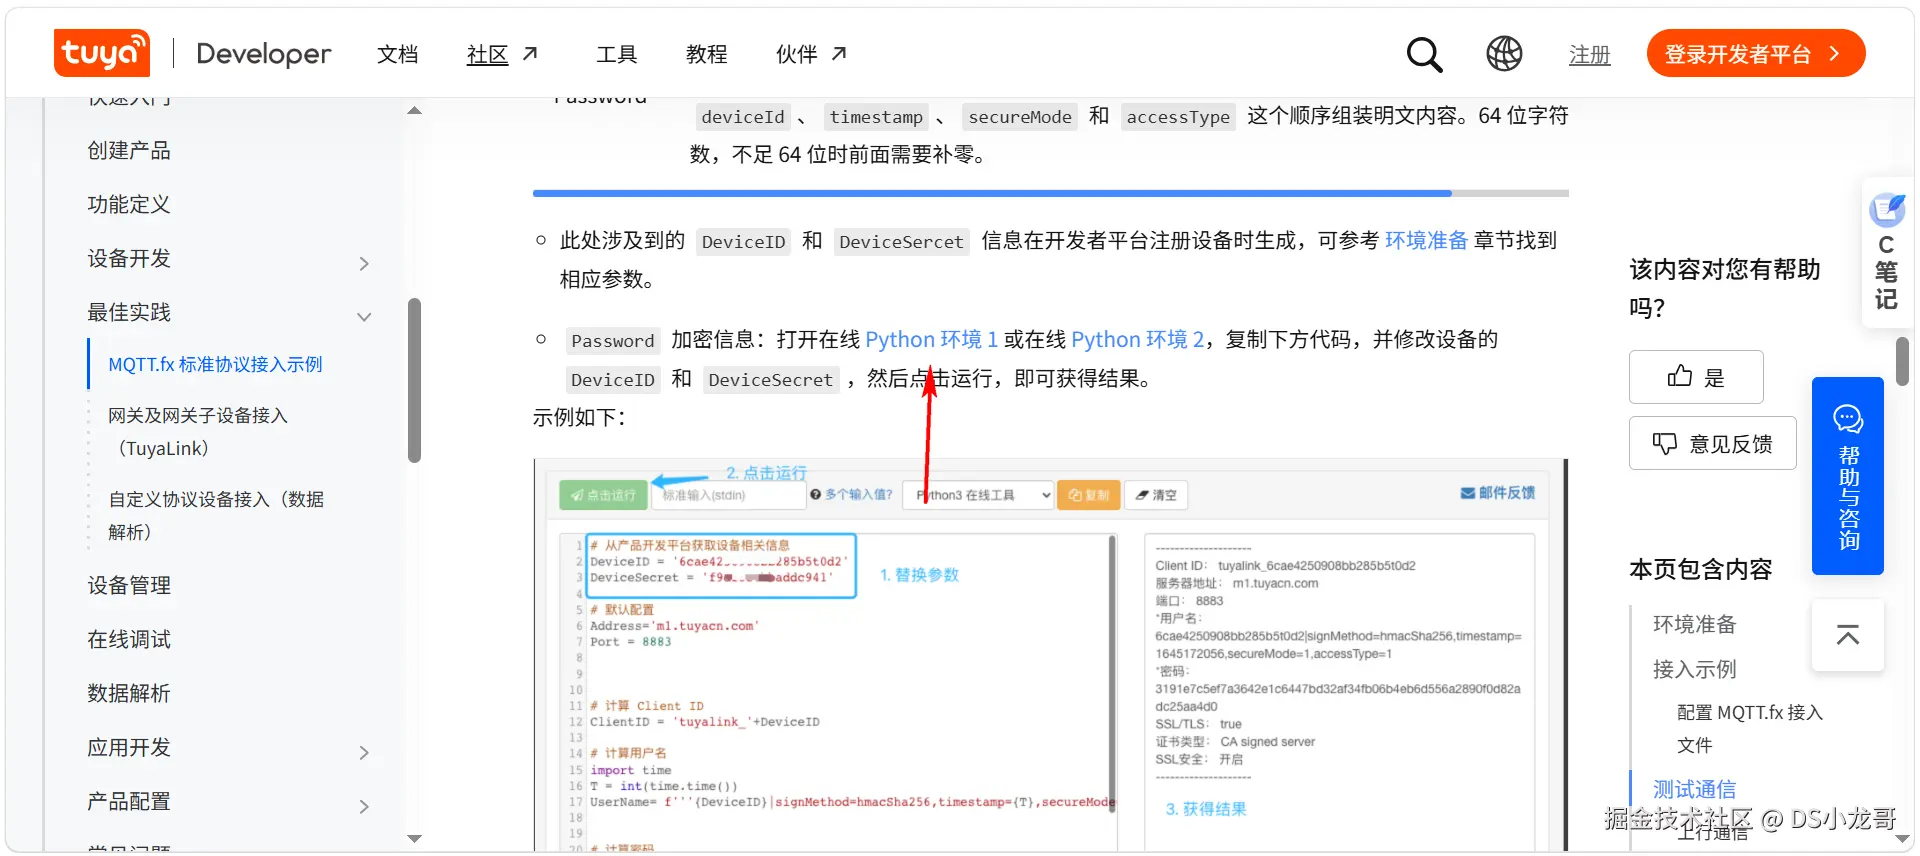
Task: Open the 工具 menu
Action: (616, 54)
